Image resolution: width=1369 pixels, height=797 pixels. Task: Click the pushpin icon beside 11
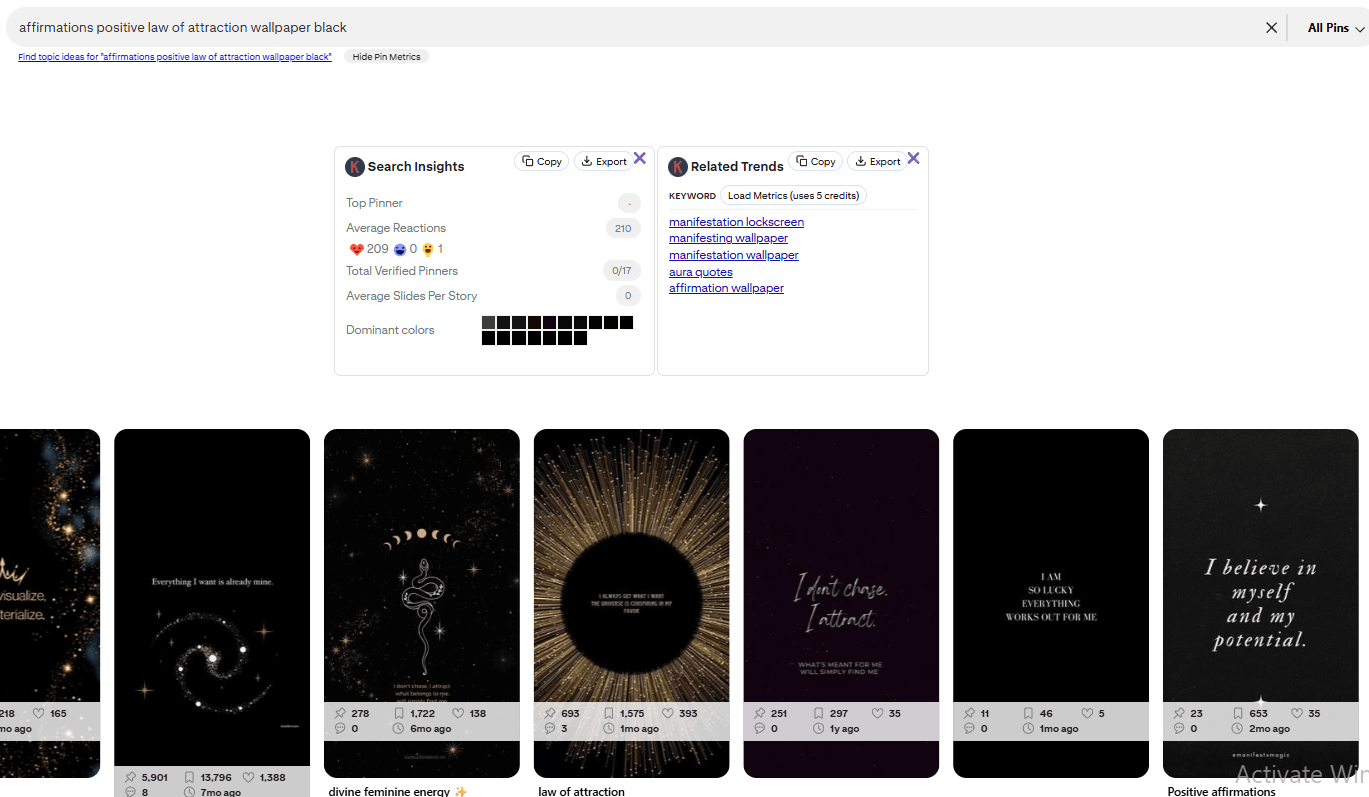969,713
